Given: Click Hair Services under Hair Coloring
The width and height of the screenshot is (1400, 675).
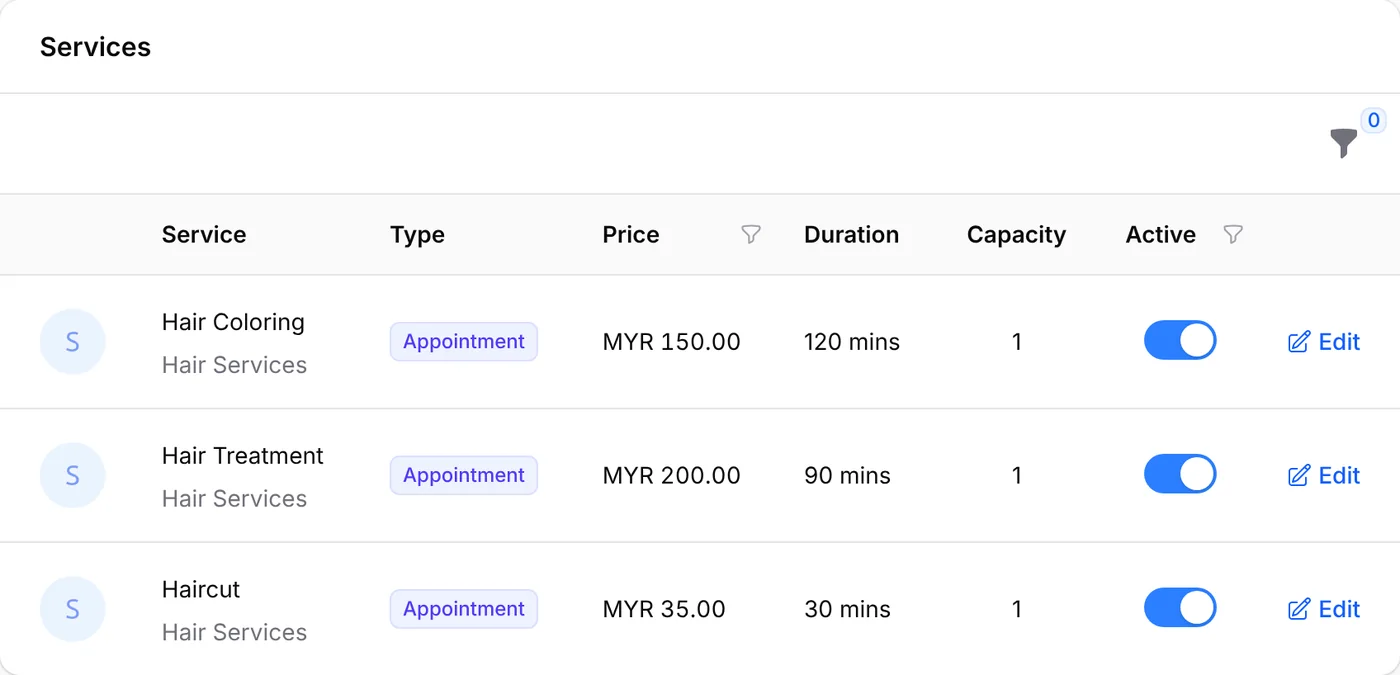Looking at the screenshot, I should coord(234,365).
